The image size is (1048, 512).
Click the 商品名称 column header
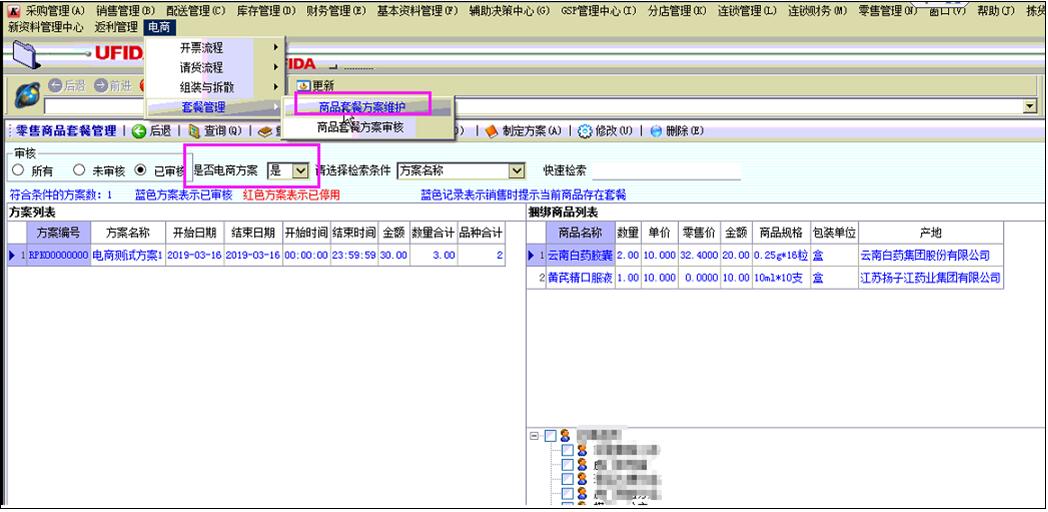pos(581,233)
